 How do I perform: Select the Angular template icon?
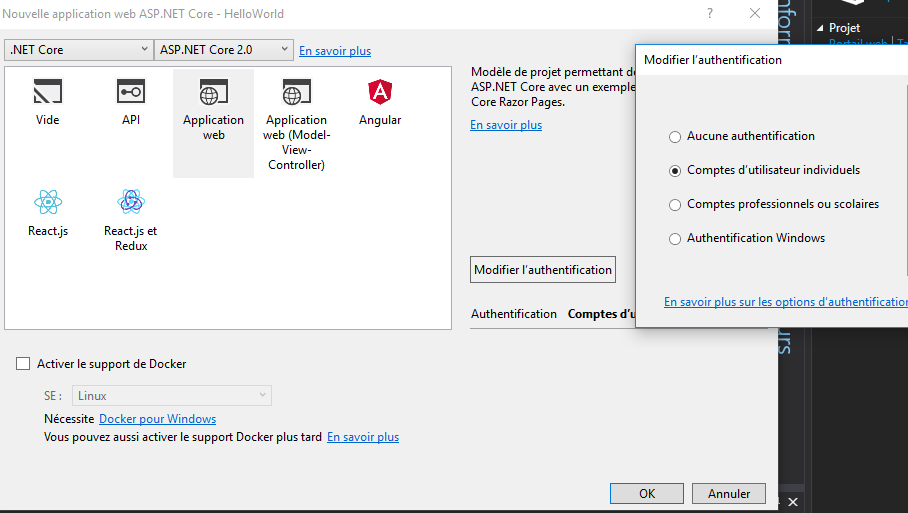click(x=380, y=93)
